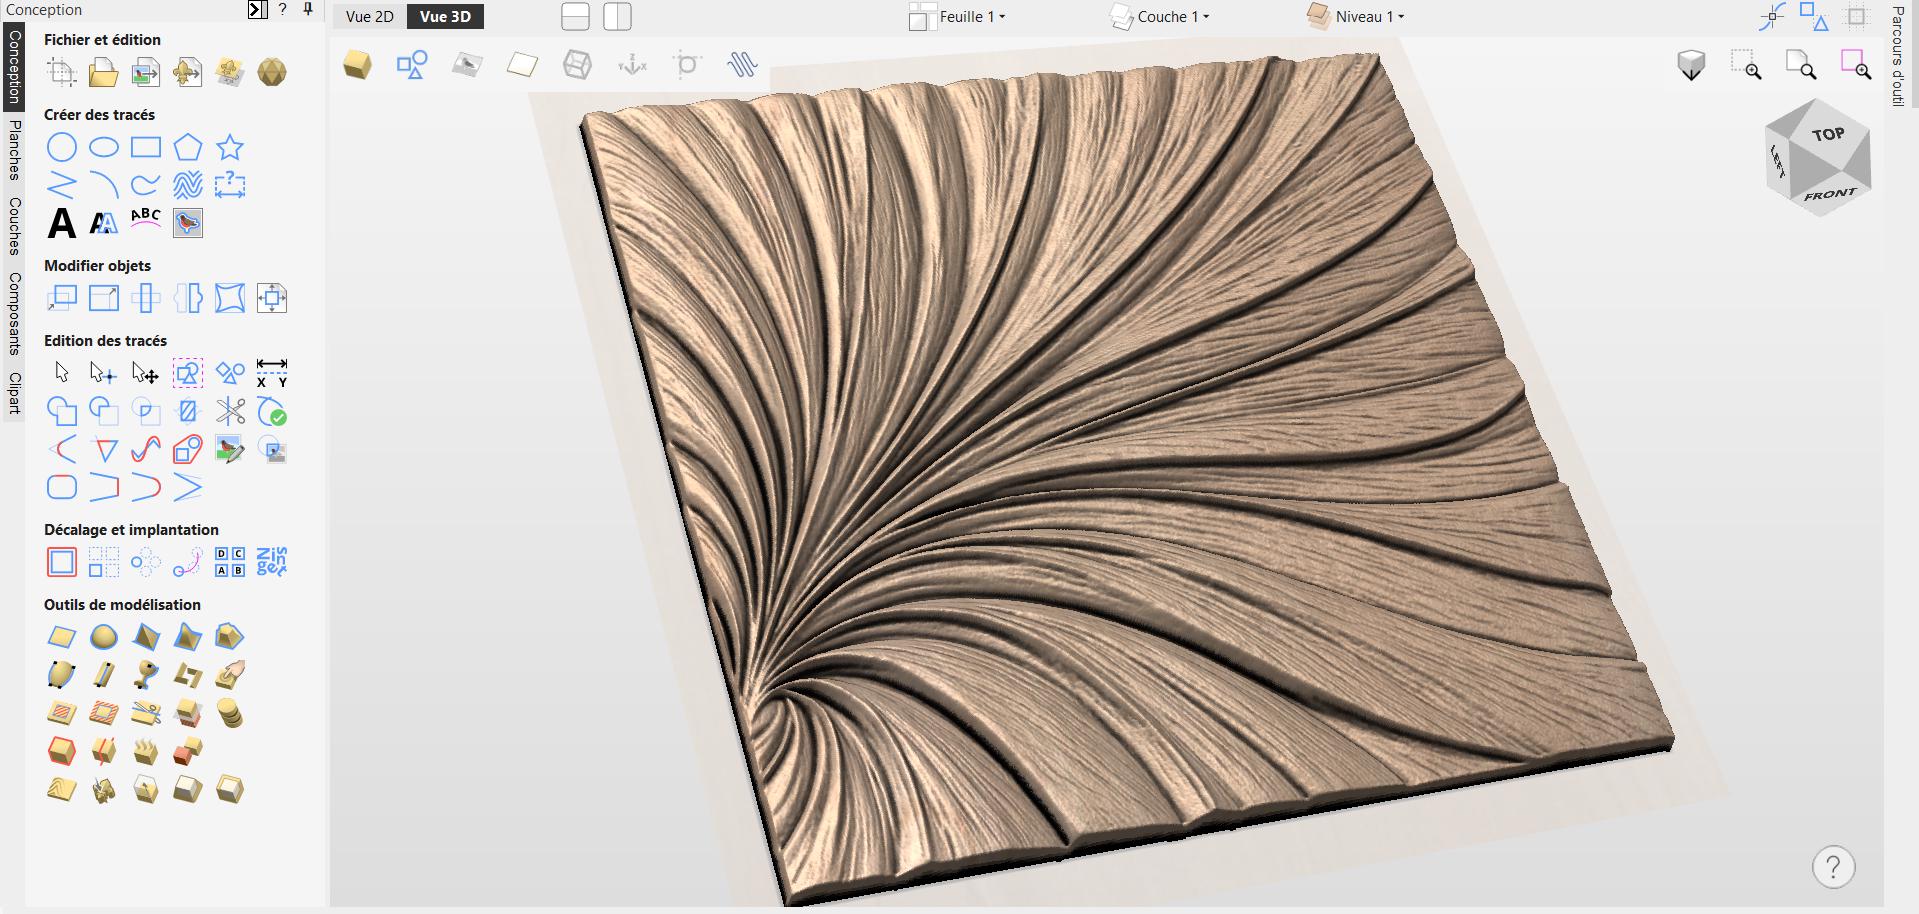Select the draw rectangle tool
Image resolution: width=1919 pixels, height=914 pixels.
(146, 148)
